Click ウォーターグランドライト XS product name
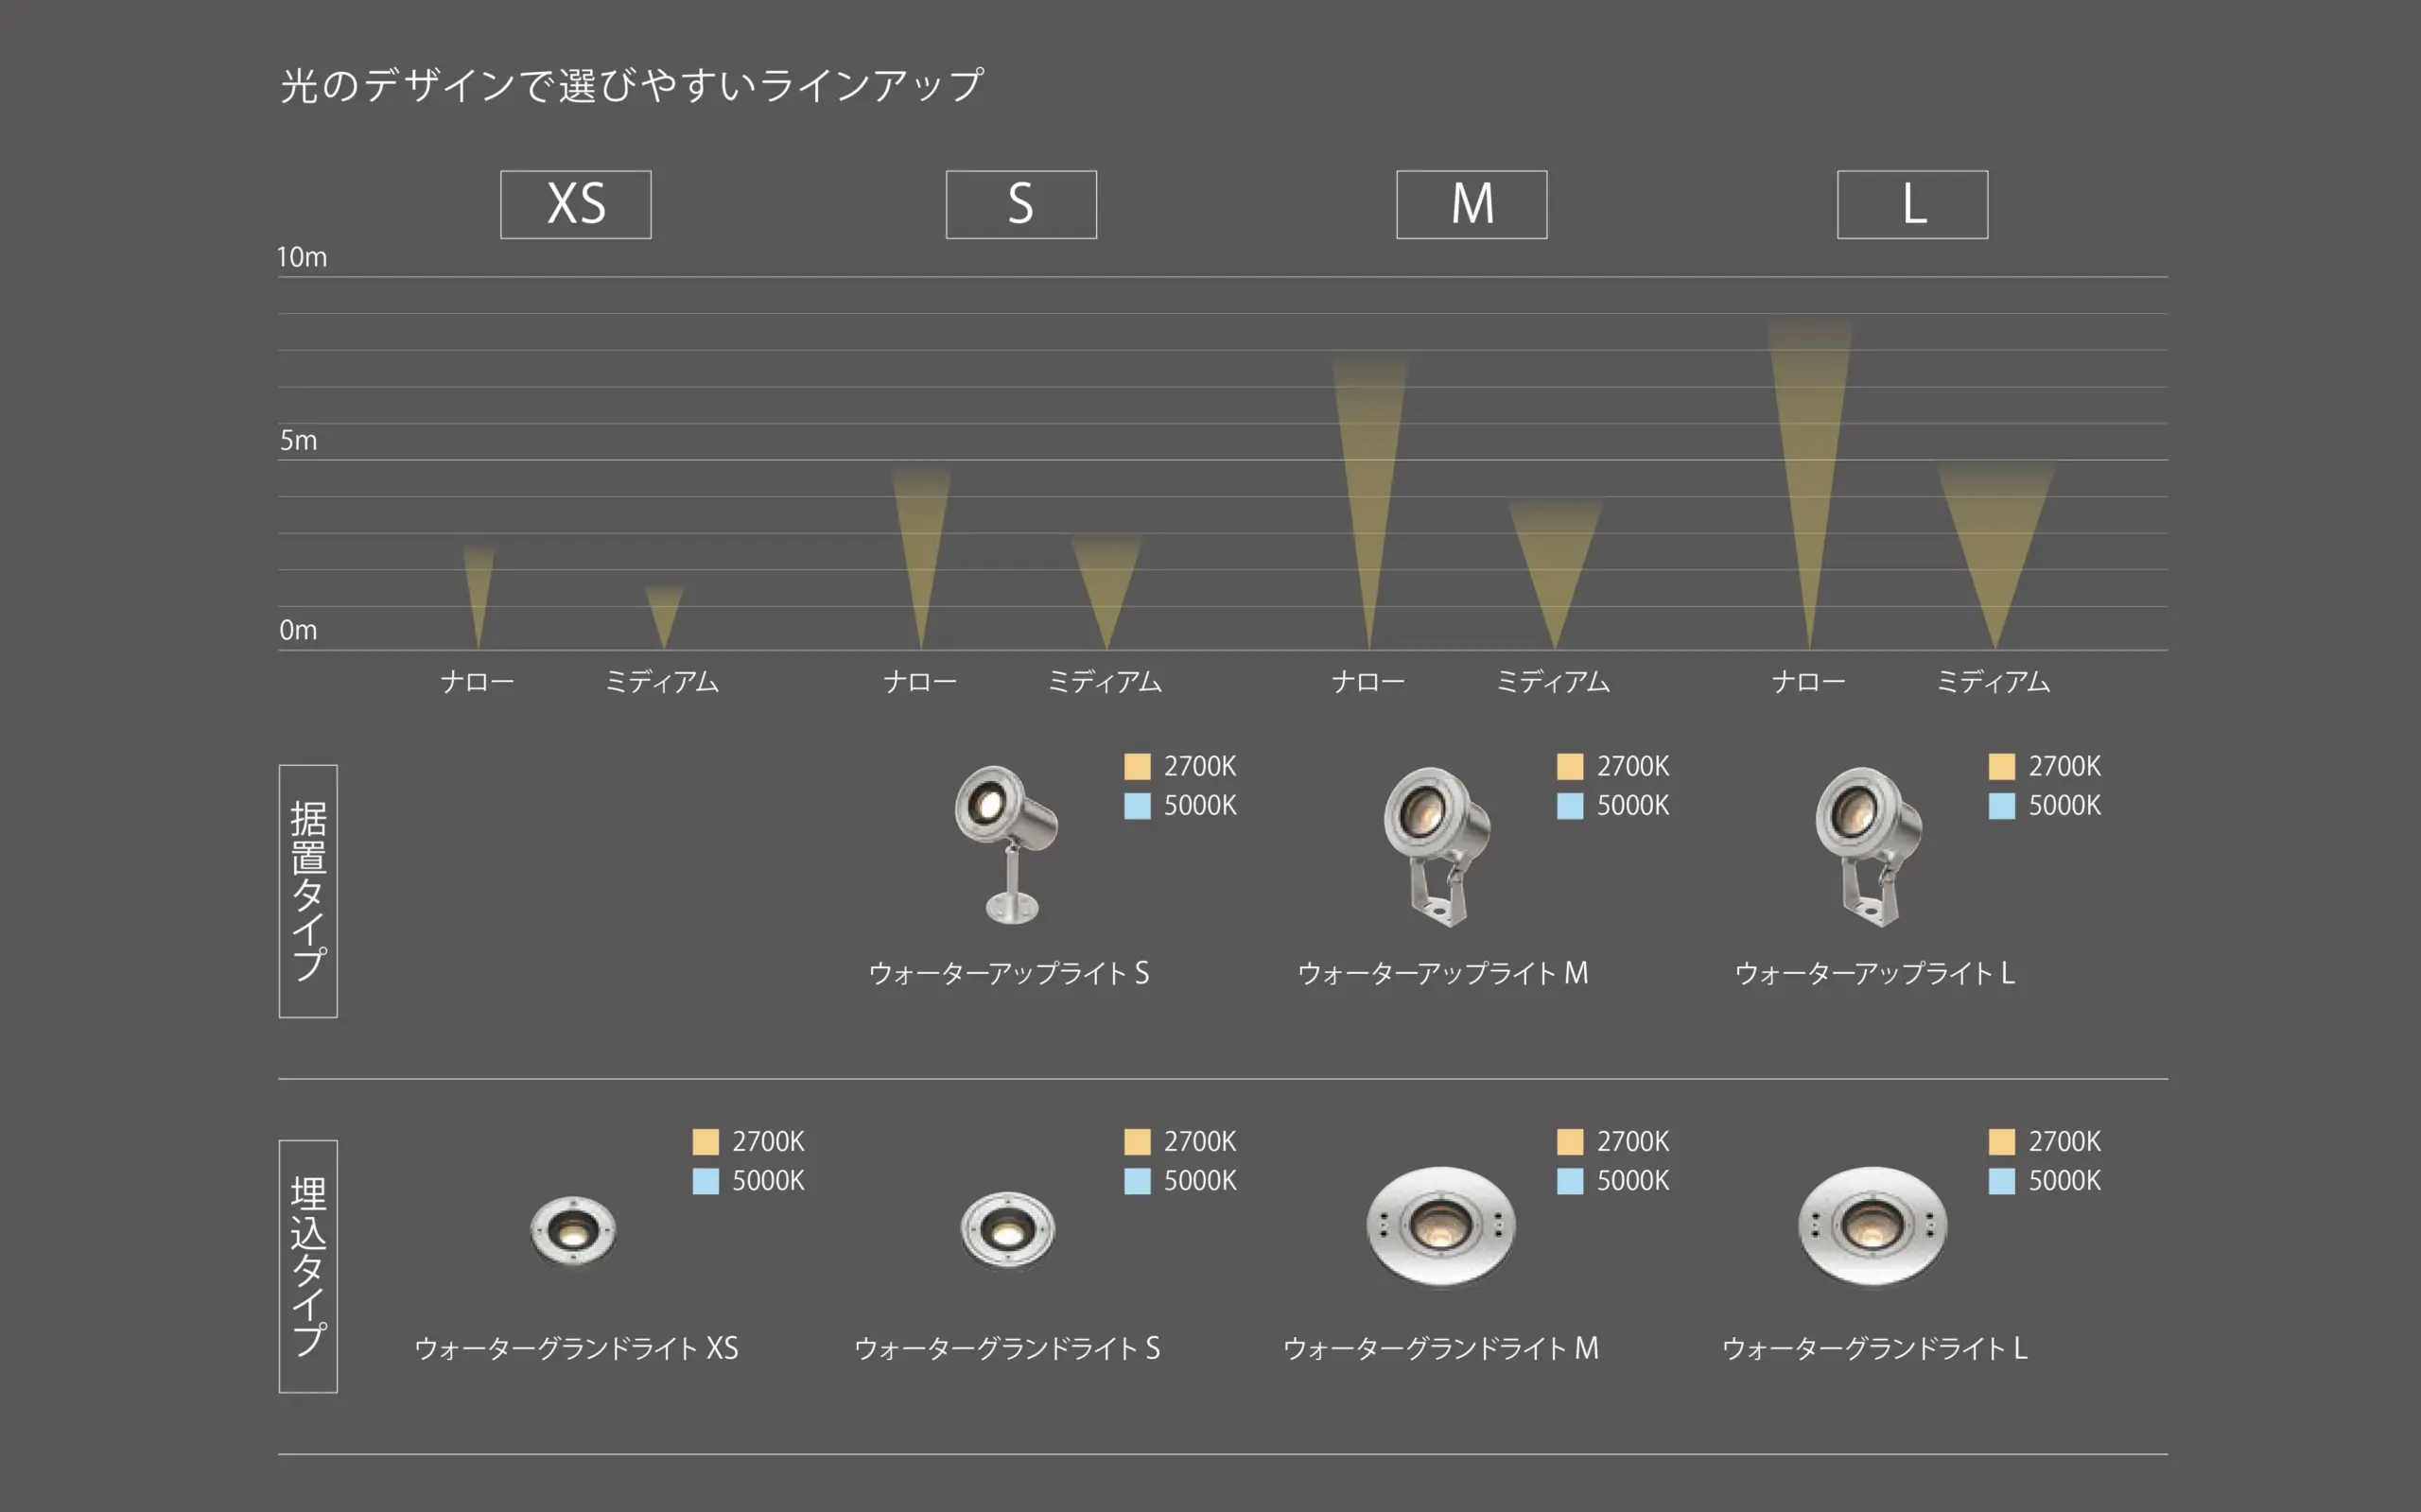Viewport: 2421px width, 1512px height. (x=576, y=1348)
